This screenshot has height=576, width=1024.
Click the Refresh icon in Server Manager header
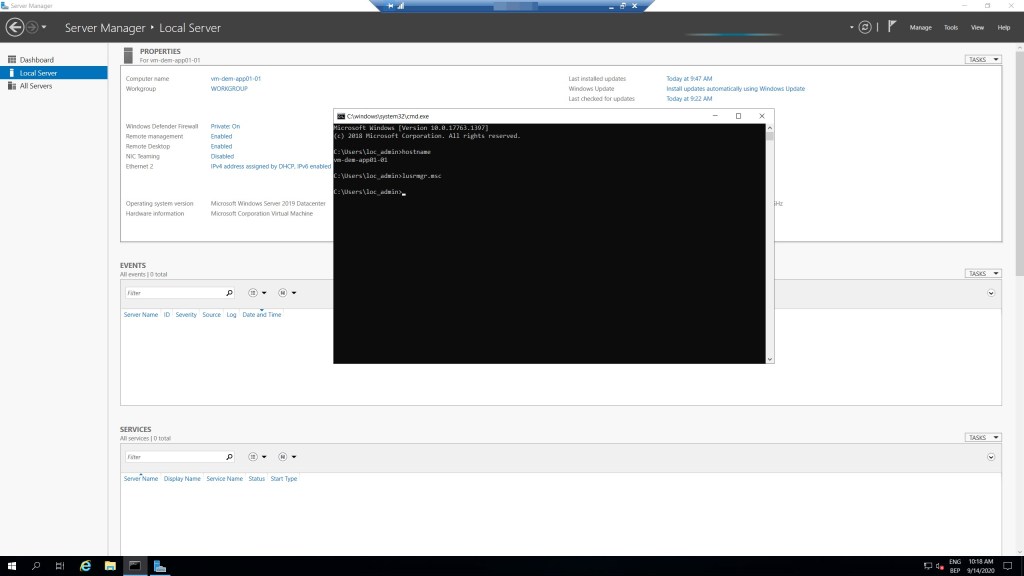[864, 27]
